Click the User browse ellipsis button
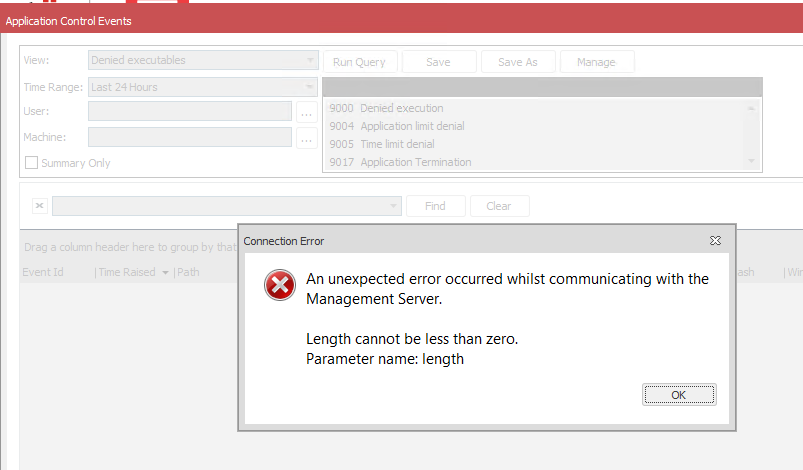This screenshot has height=470, width=803. 307,112
